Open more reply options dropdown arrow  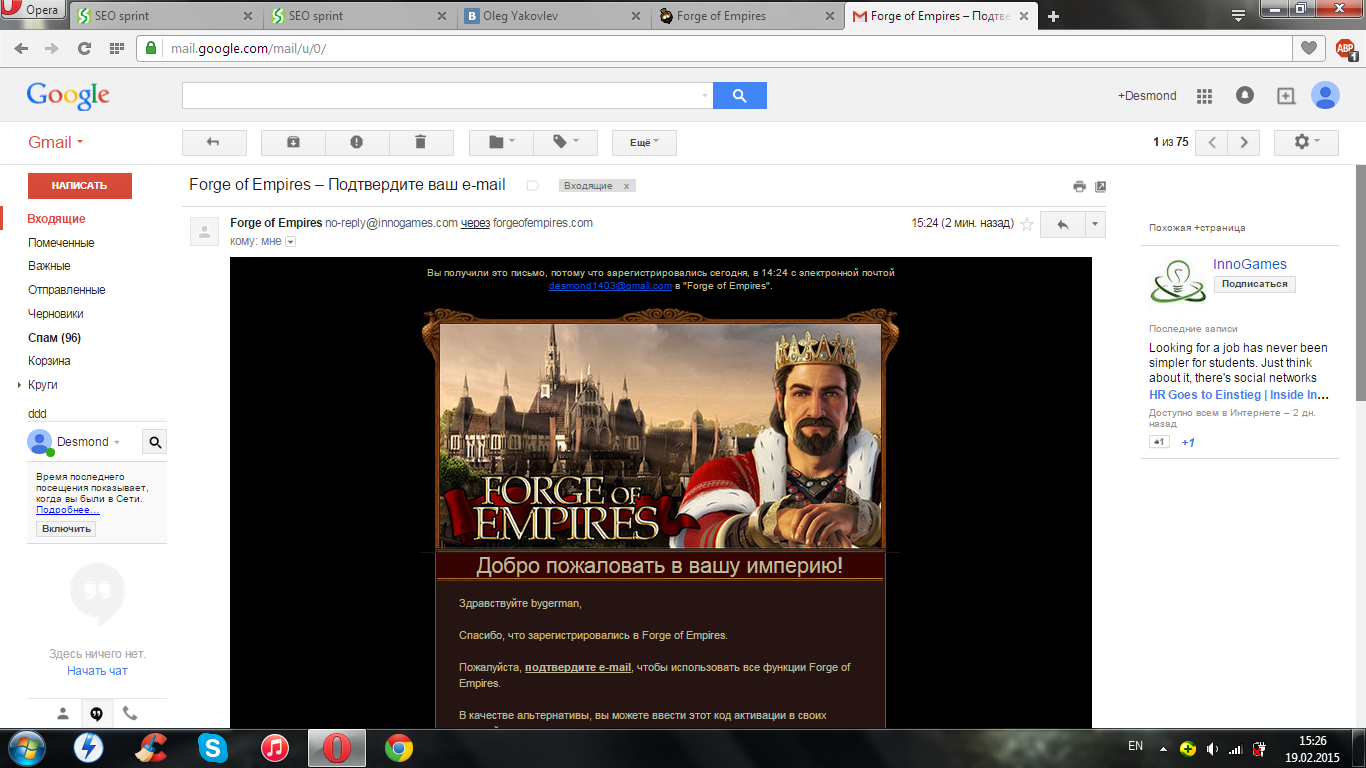click(1095, 224)
